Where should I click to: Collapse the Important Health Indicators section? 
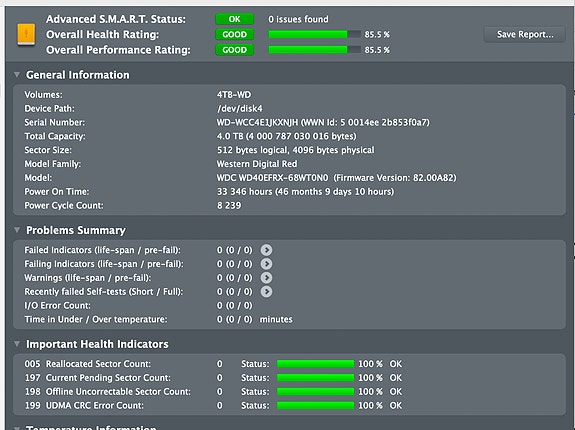pyautogui.click(x=17, y=344)
